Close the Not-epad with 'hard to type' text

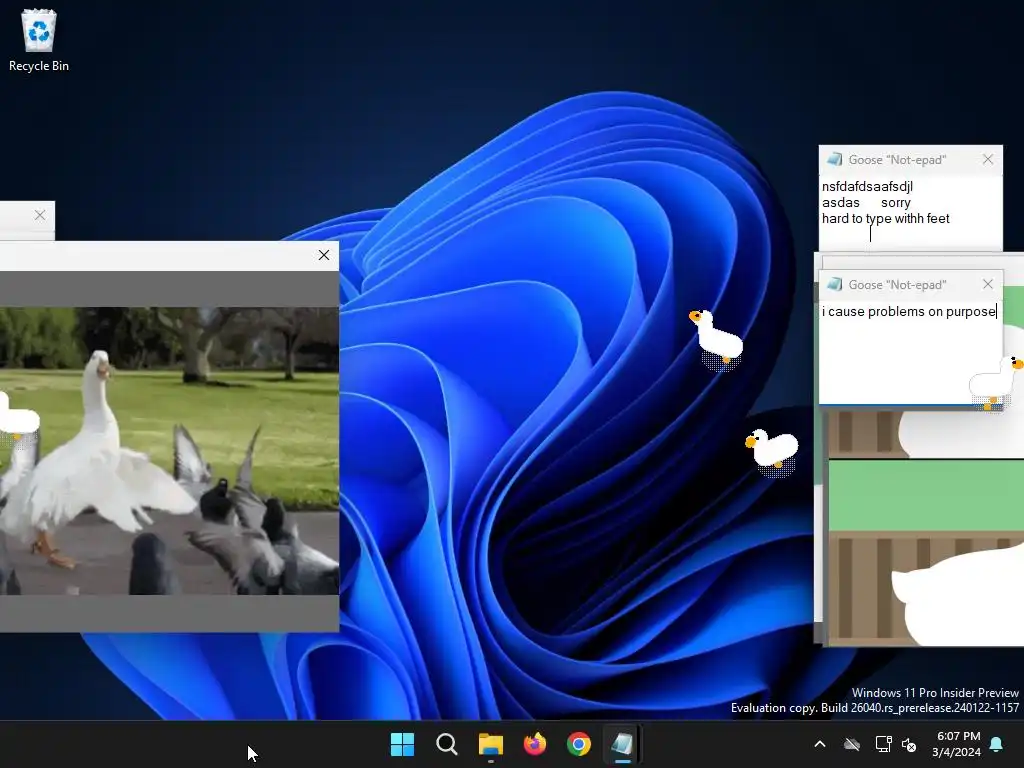(988, 159)
